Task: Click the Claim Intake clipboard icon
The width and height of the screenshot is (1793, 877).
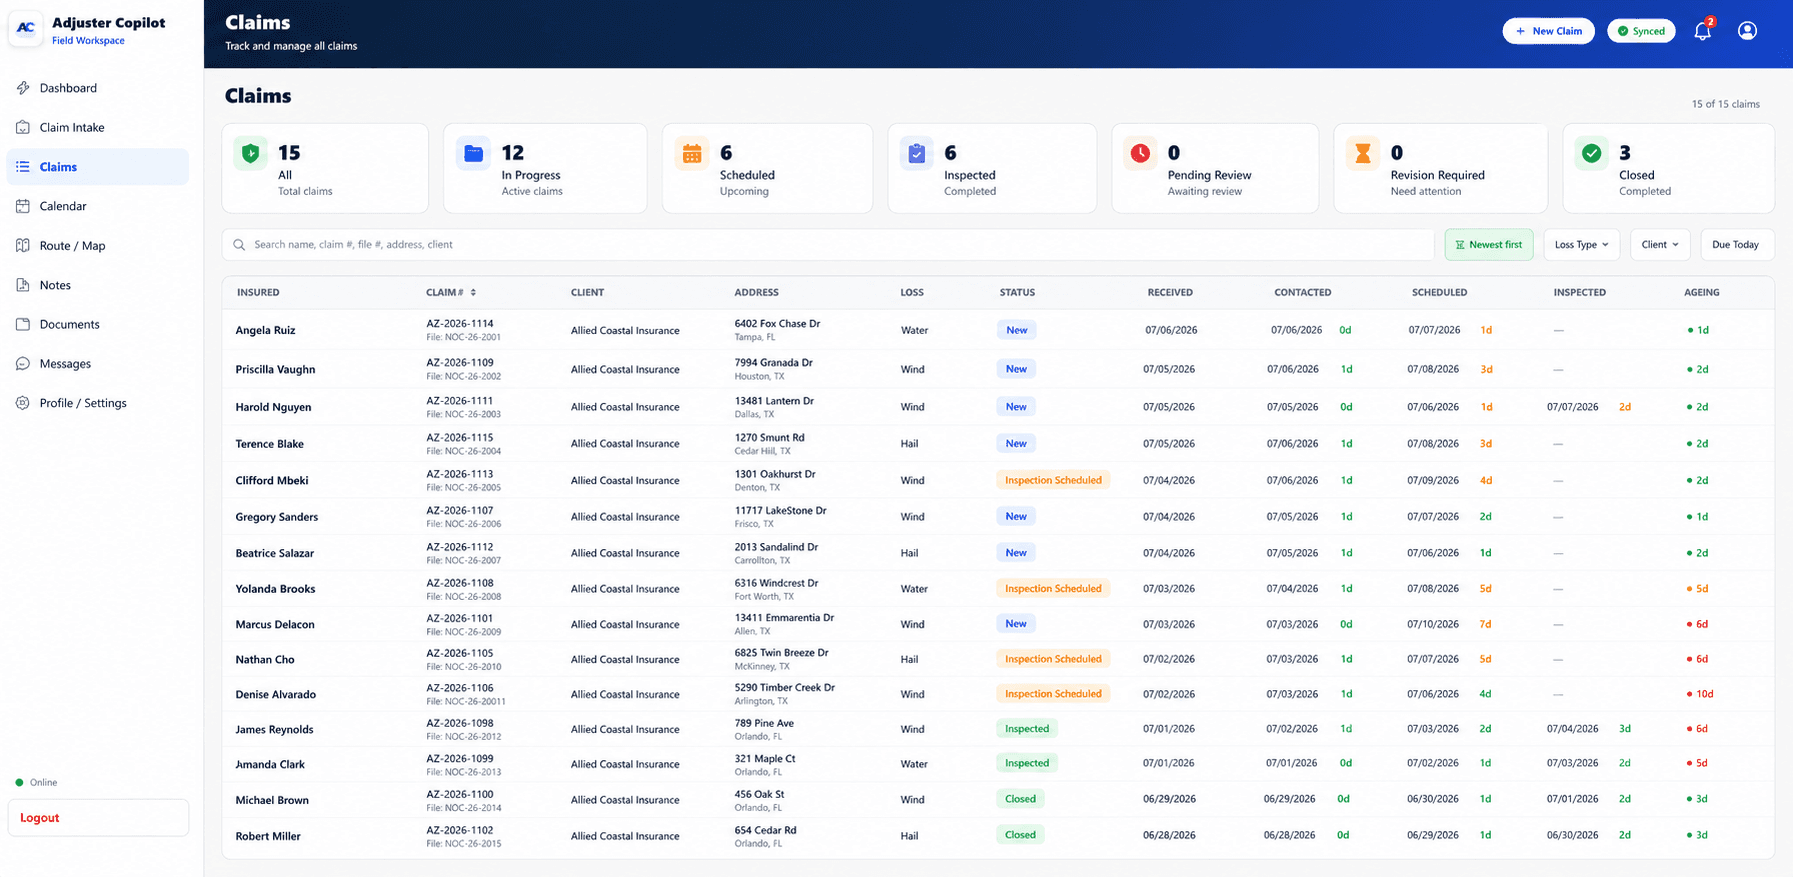Action: [23, 127]
